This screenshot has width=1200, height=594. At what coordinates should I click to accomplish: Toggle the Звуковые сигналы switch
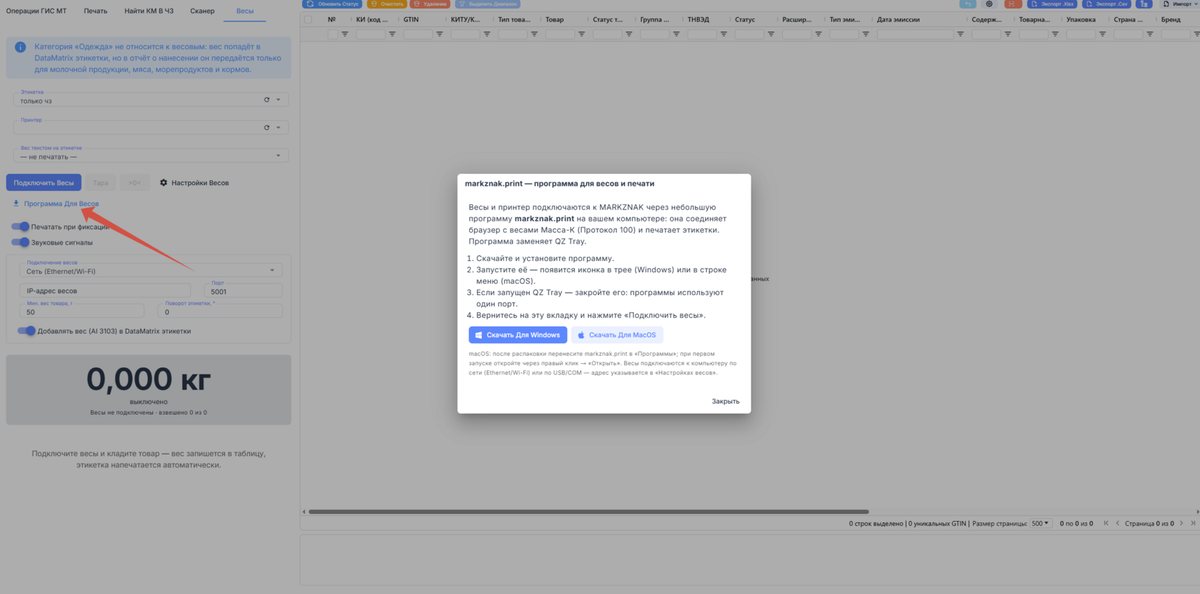pos(20,241)
